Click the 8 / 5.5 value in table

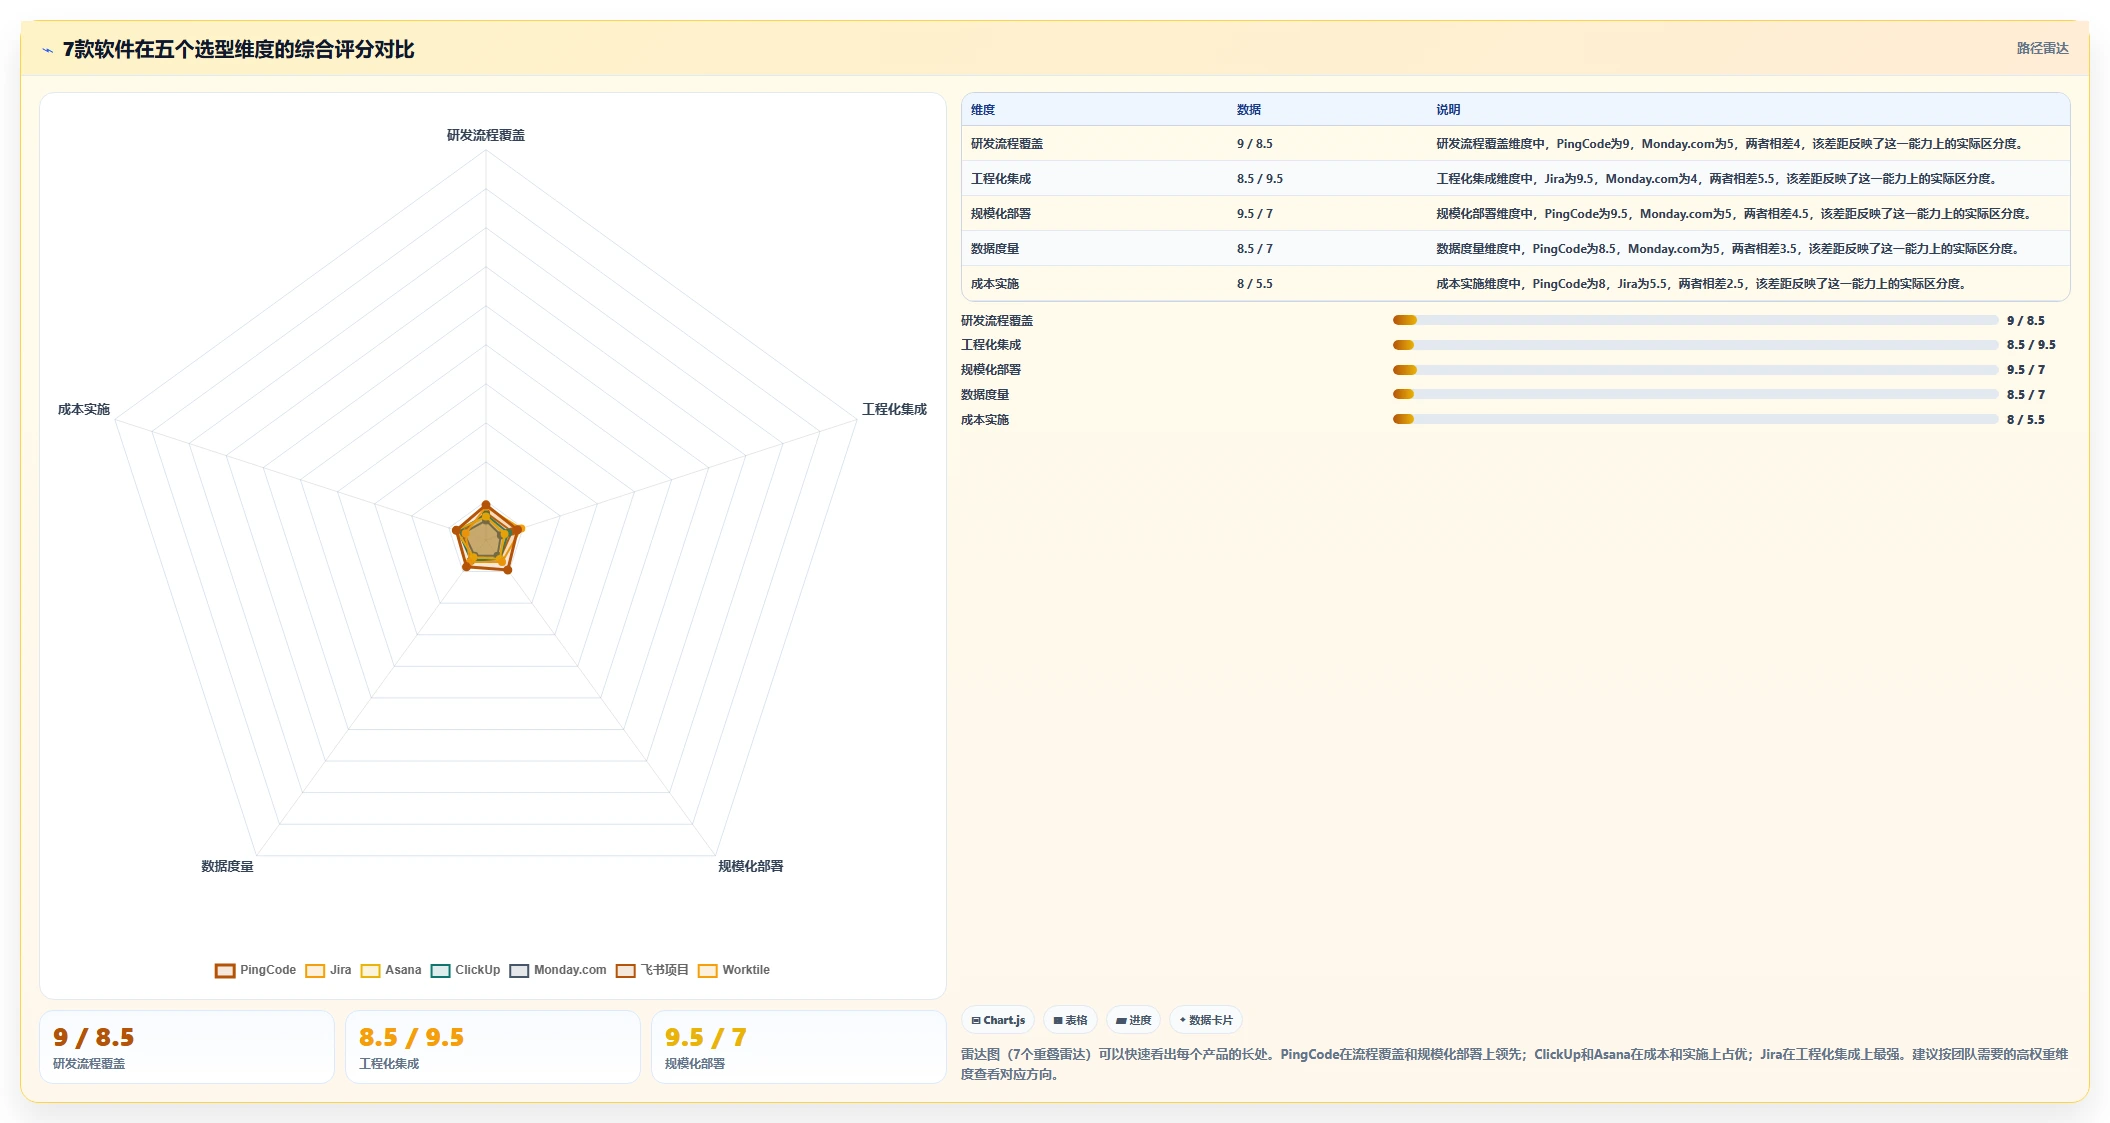click(x=1255, y=284)
